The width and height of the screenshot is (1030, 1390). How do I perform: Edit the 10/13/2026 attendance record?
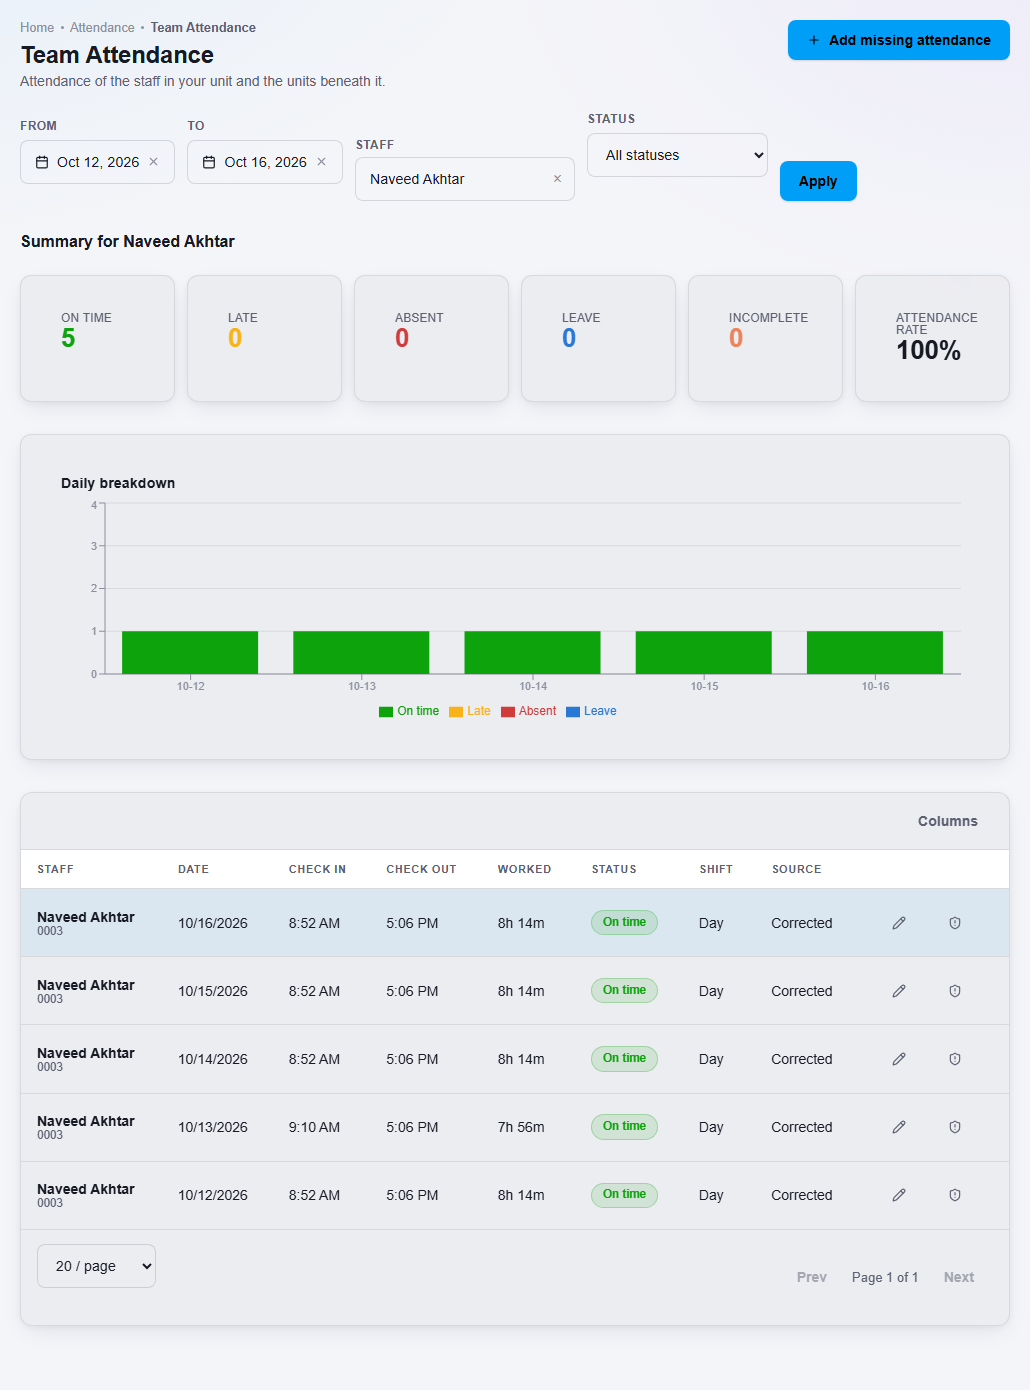coord(899,1127)
